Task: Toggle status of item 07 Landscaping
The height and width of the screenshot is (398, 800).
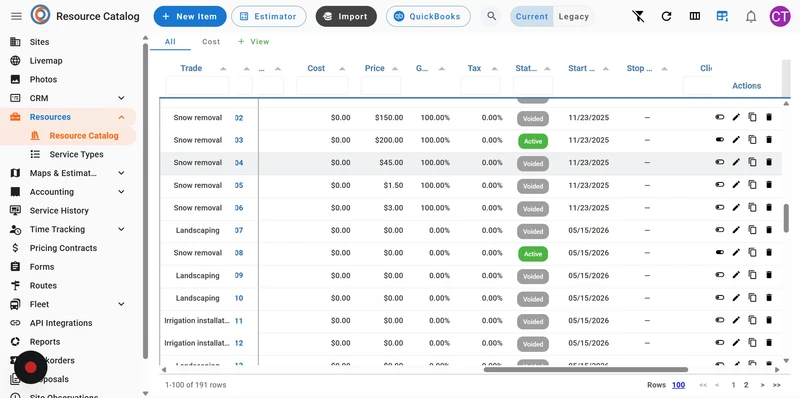Action: [719, 230]
